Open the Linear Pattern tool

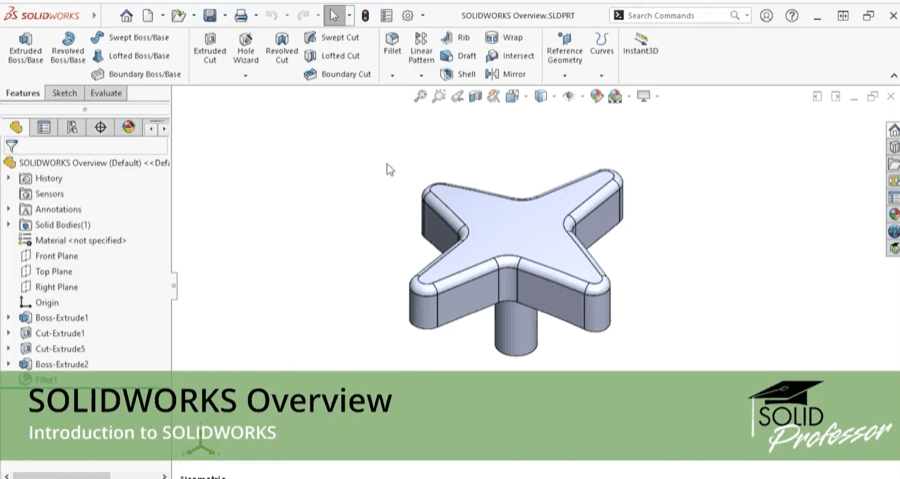(x=421, y=47)
